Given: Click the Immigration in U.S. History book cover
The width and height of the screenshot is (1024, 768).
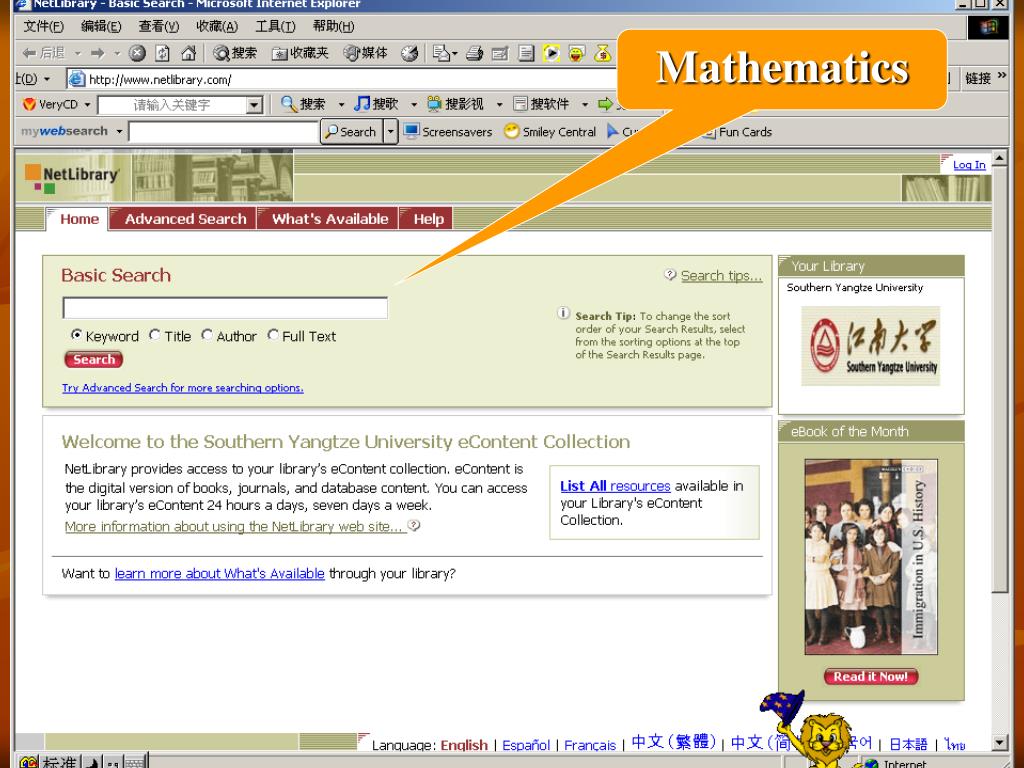Looking at the screenshot, I should (x=871, y=557).
